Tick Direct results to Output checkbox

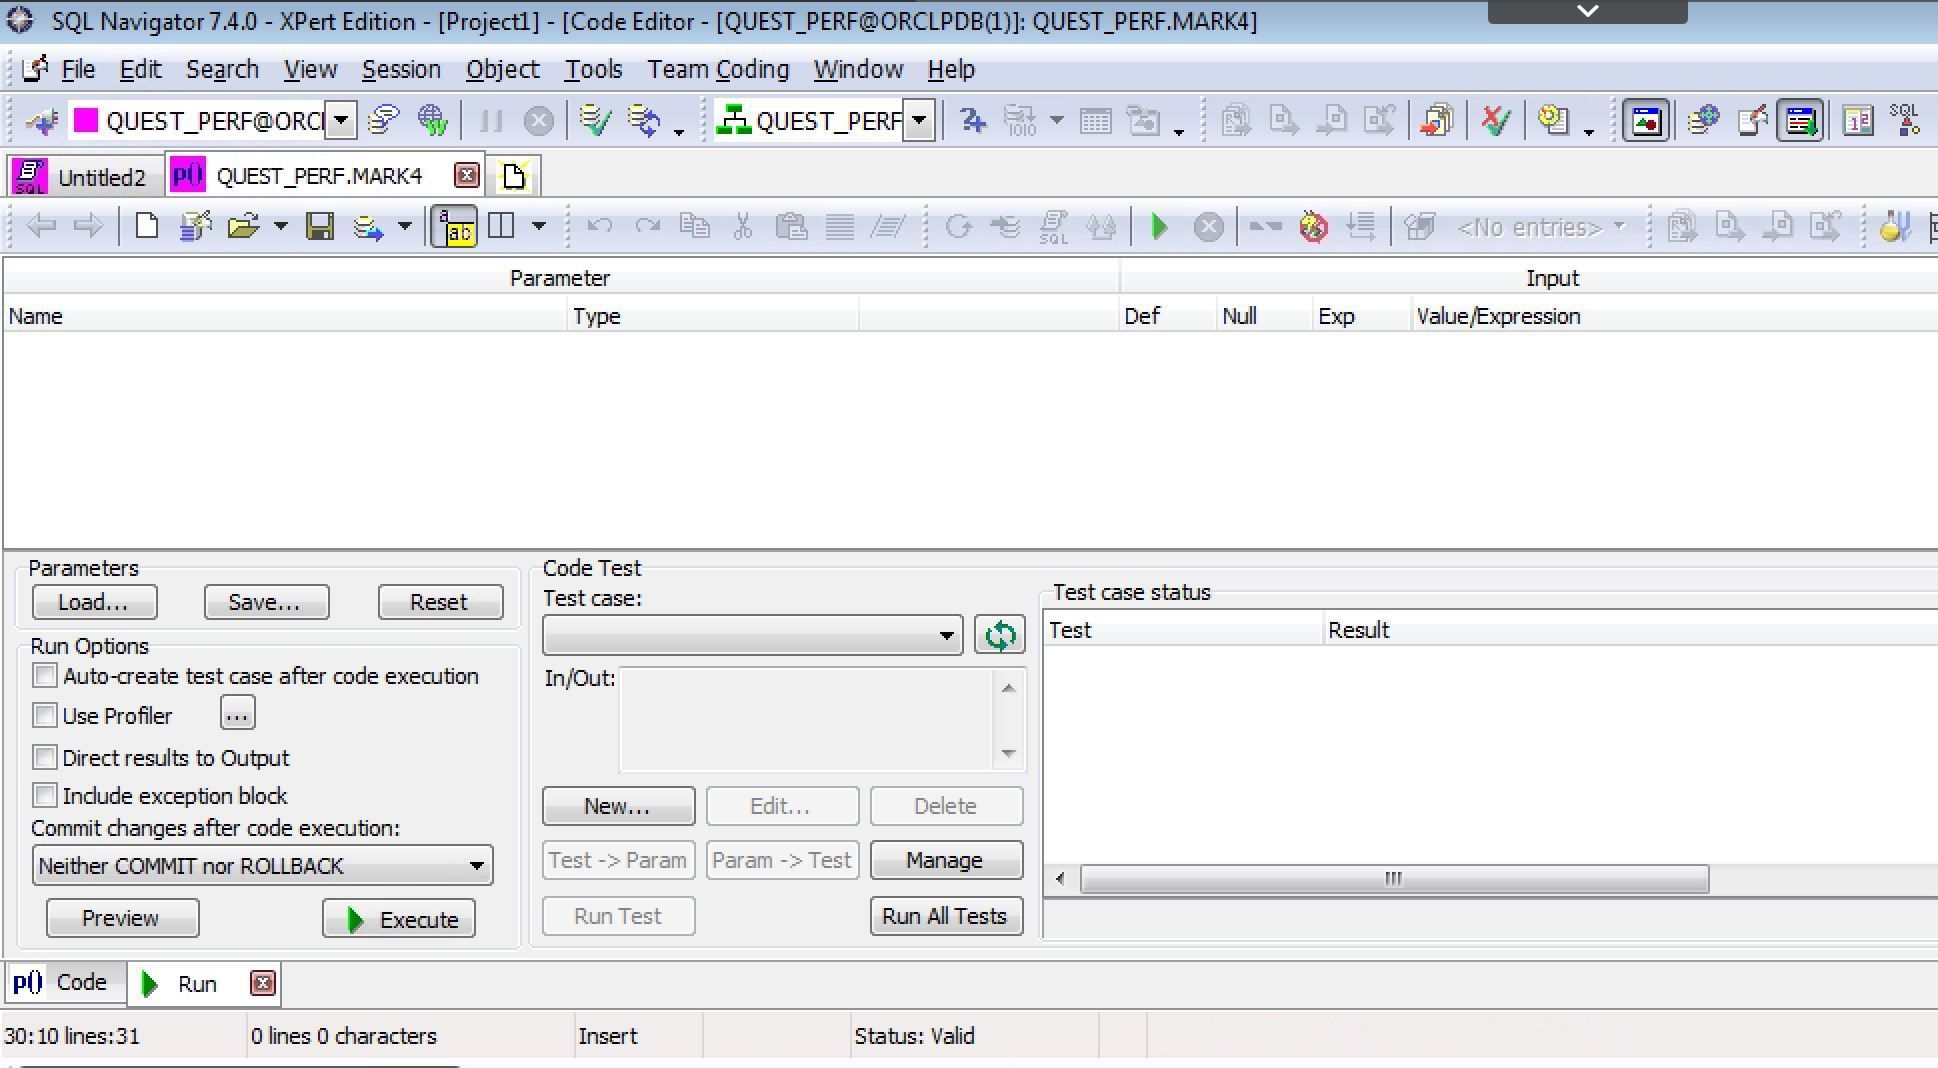[44, 758]
